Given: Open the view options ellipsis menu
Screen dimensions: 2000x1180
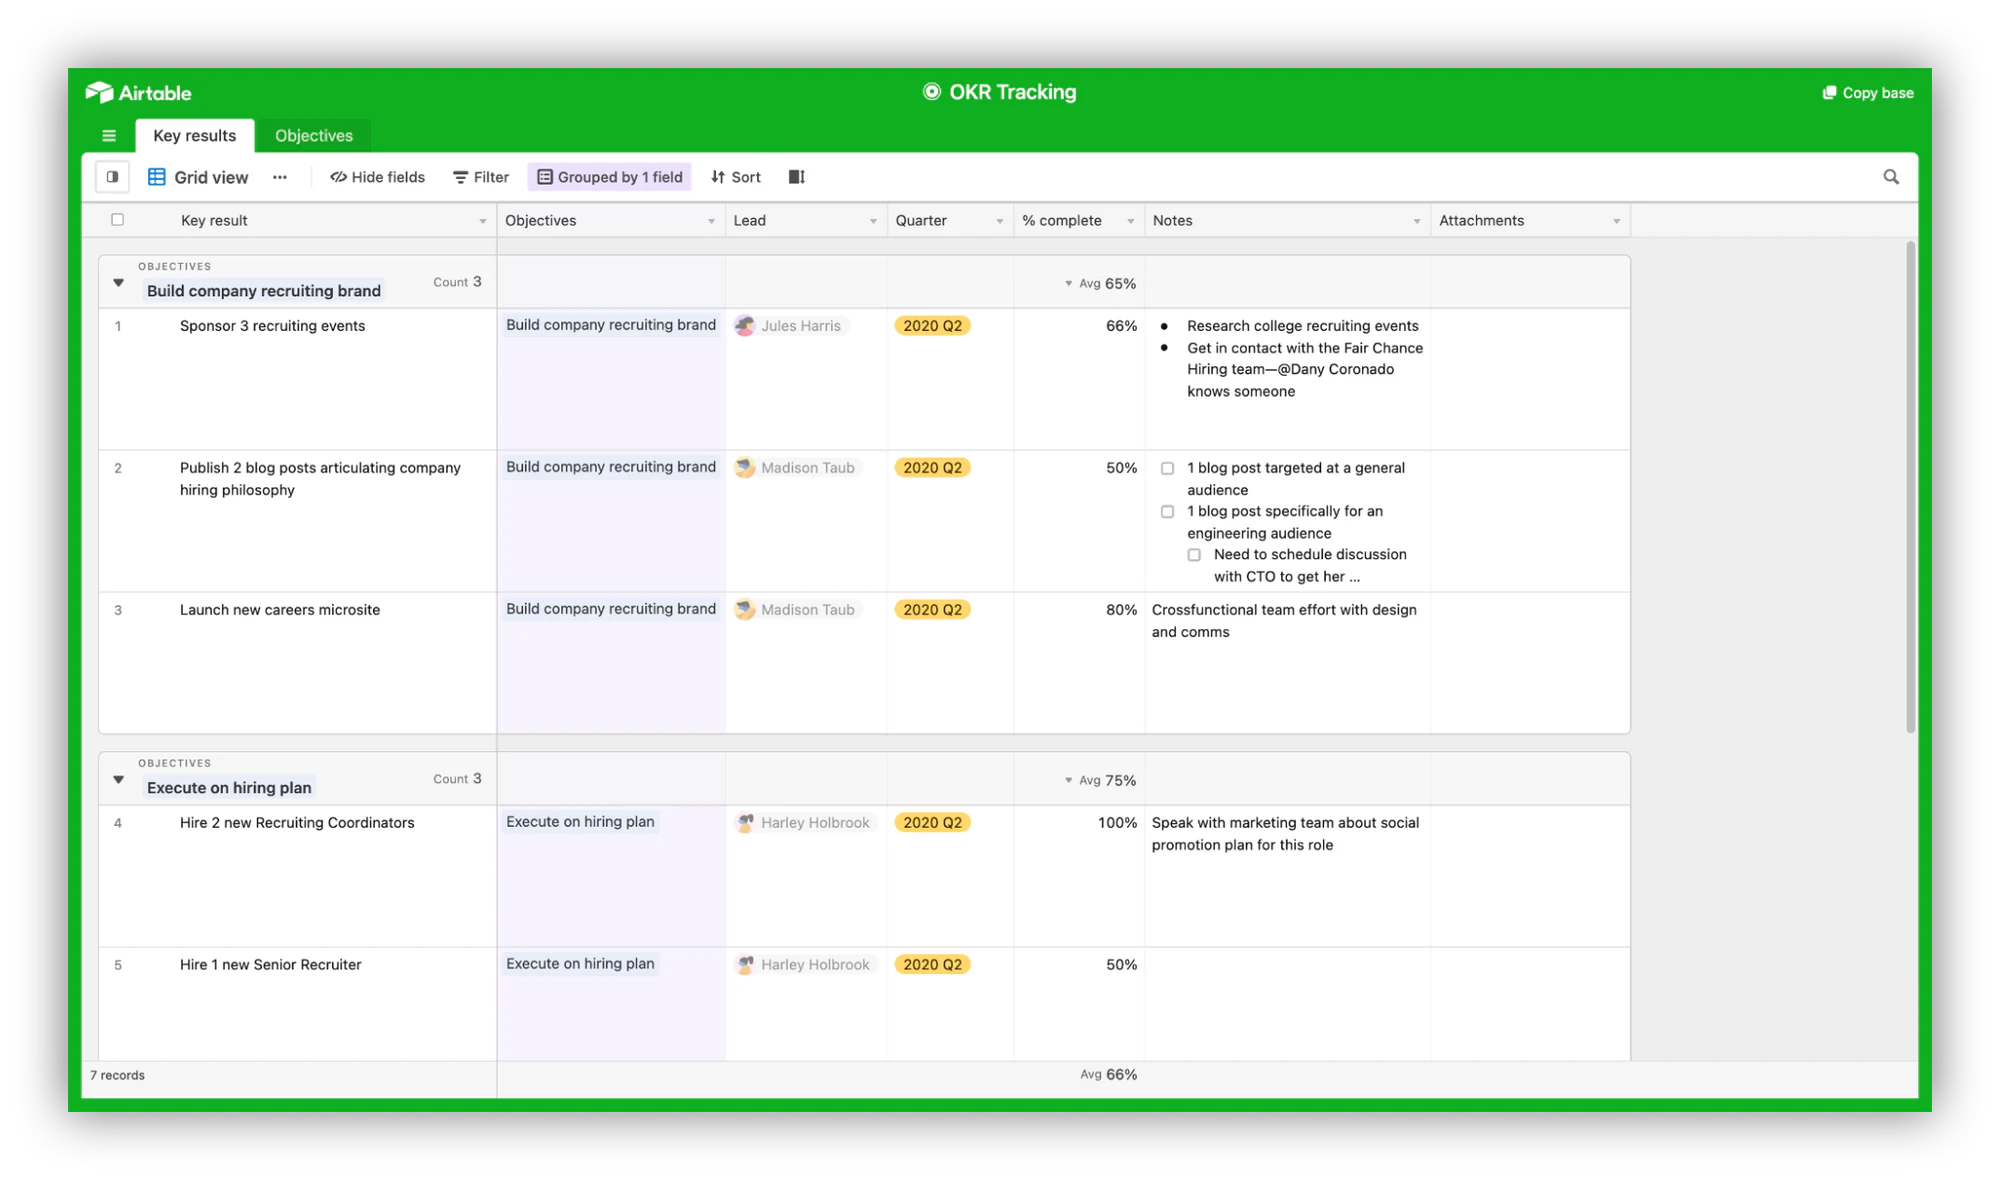Looking at the screenshot, I should 280,177.
